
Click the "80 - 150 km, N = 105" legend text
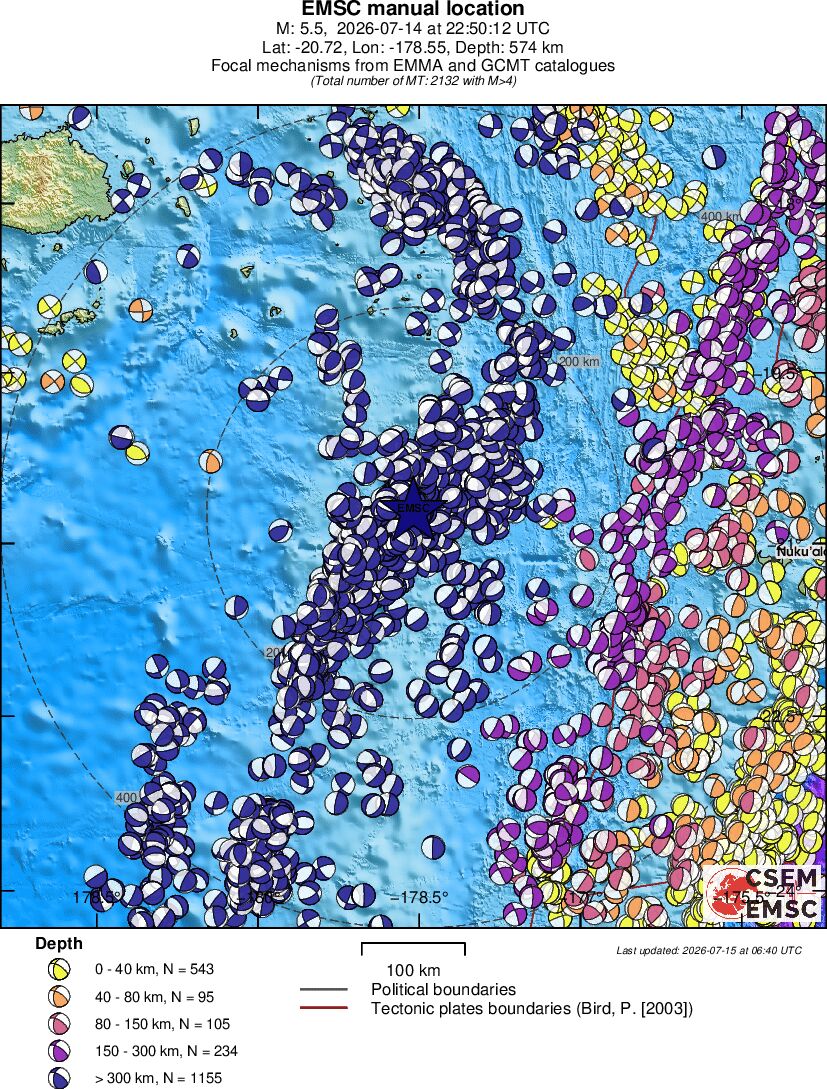click(x=162, y=1024)
